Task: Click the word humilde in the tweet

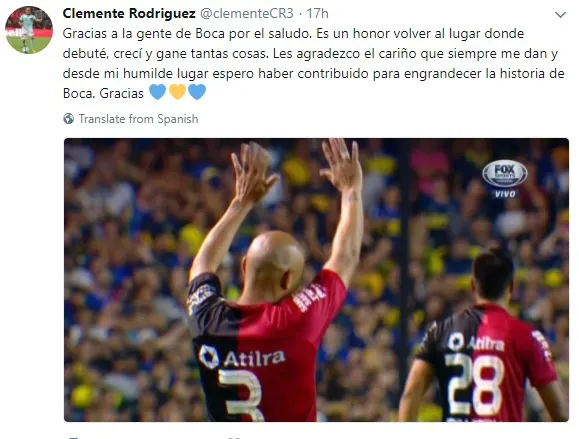Action: click(148, 73)
